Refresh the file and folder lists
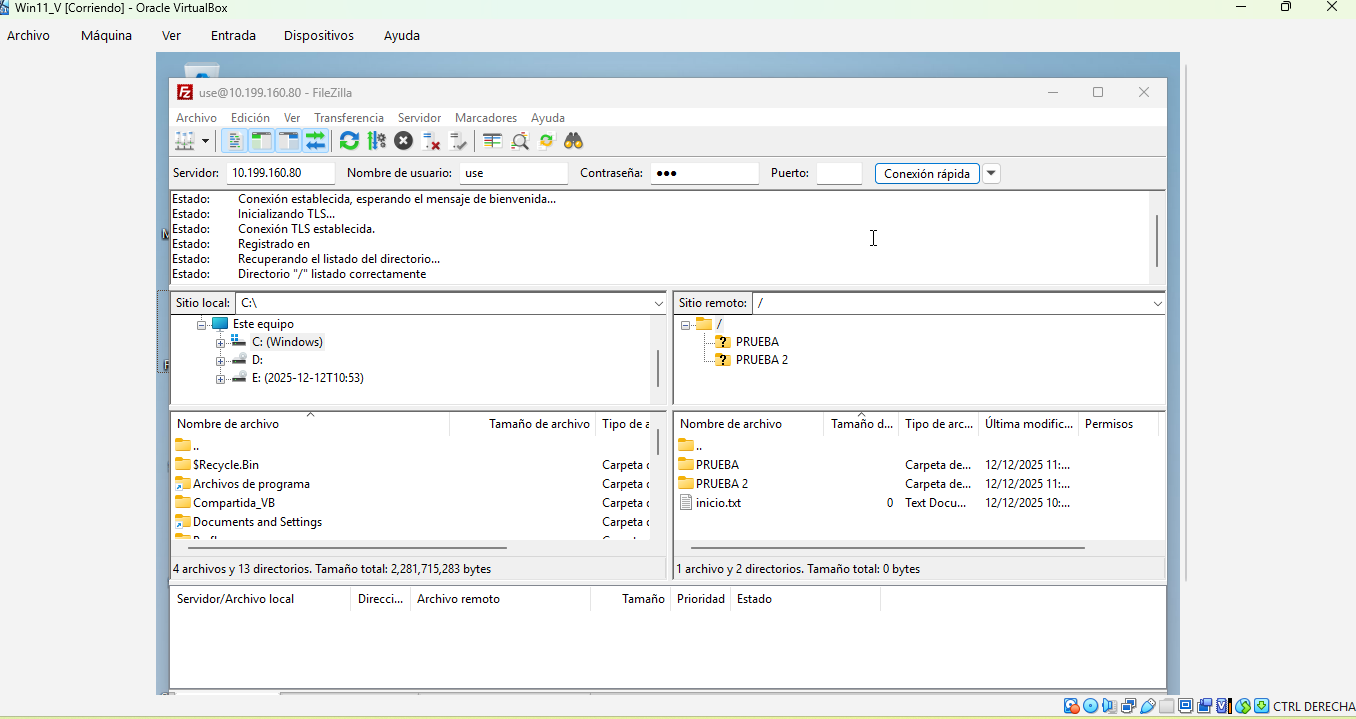 point(349,141)
